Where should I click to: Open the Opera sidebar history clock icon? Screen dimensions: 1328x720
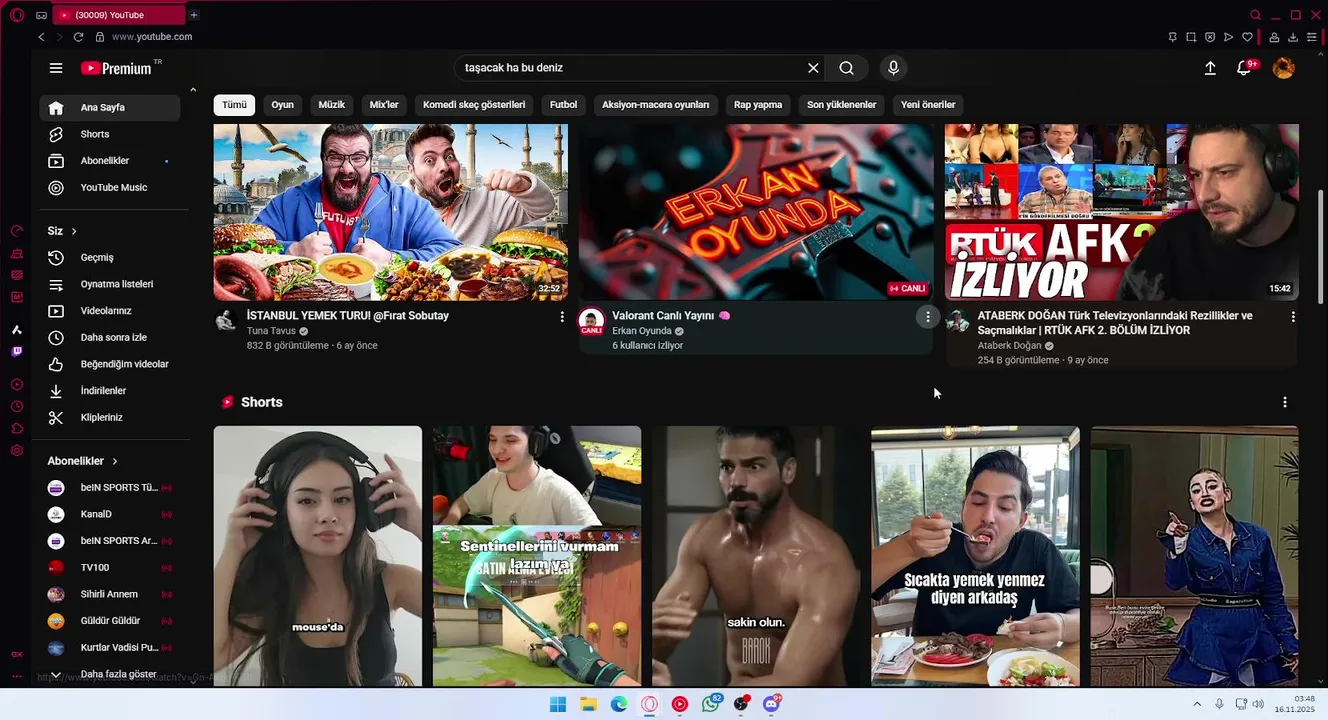click(17, 407)
